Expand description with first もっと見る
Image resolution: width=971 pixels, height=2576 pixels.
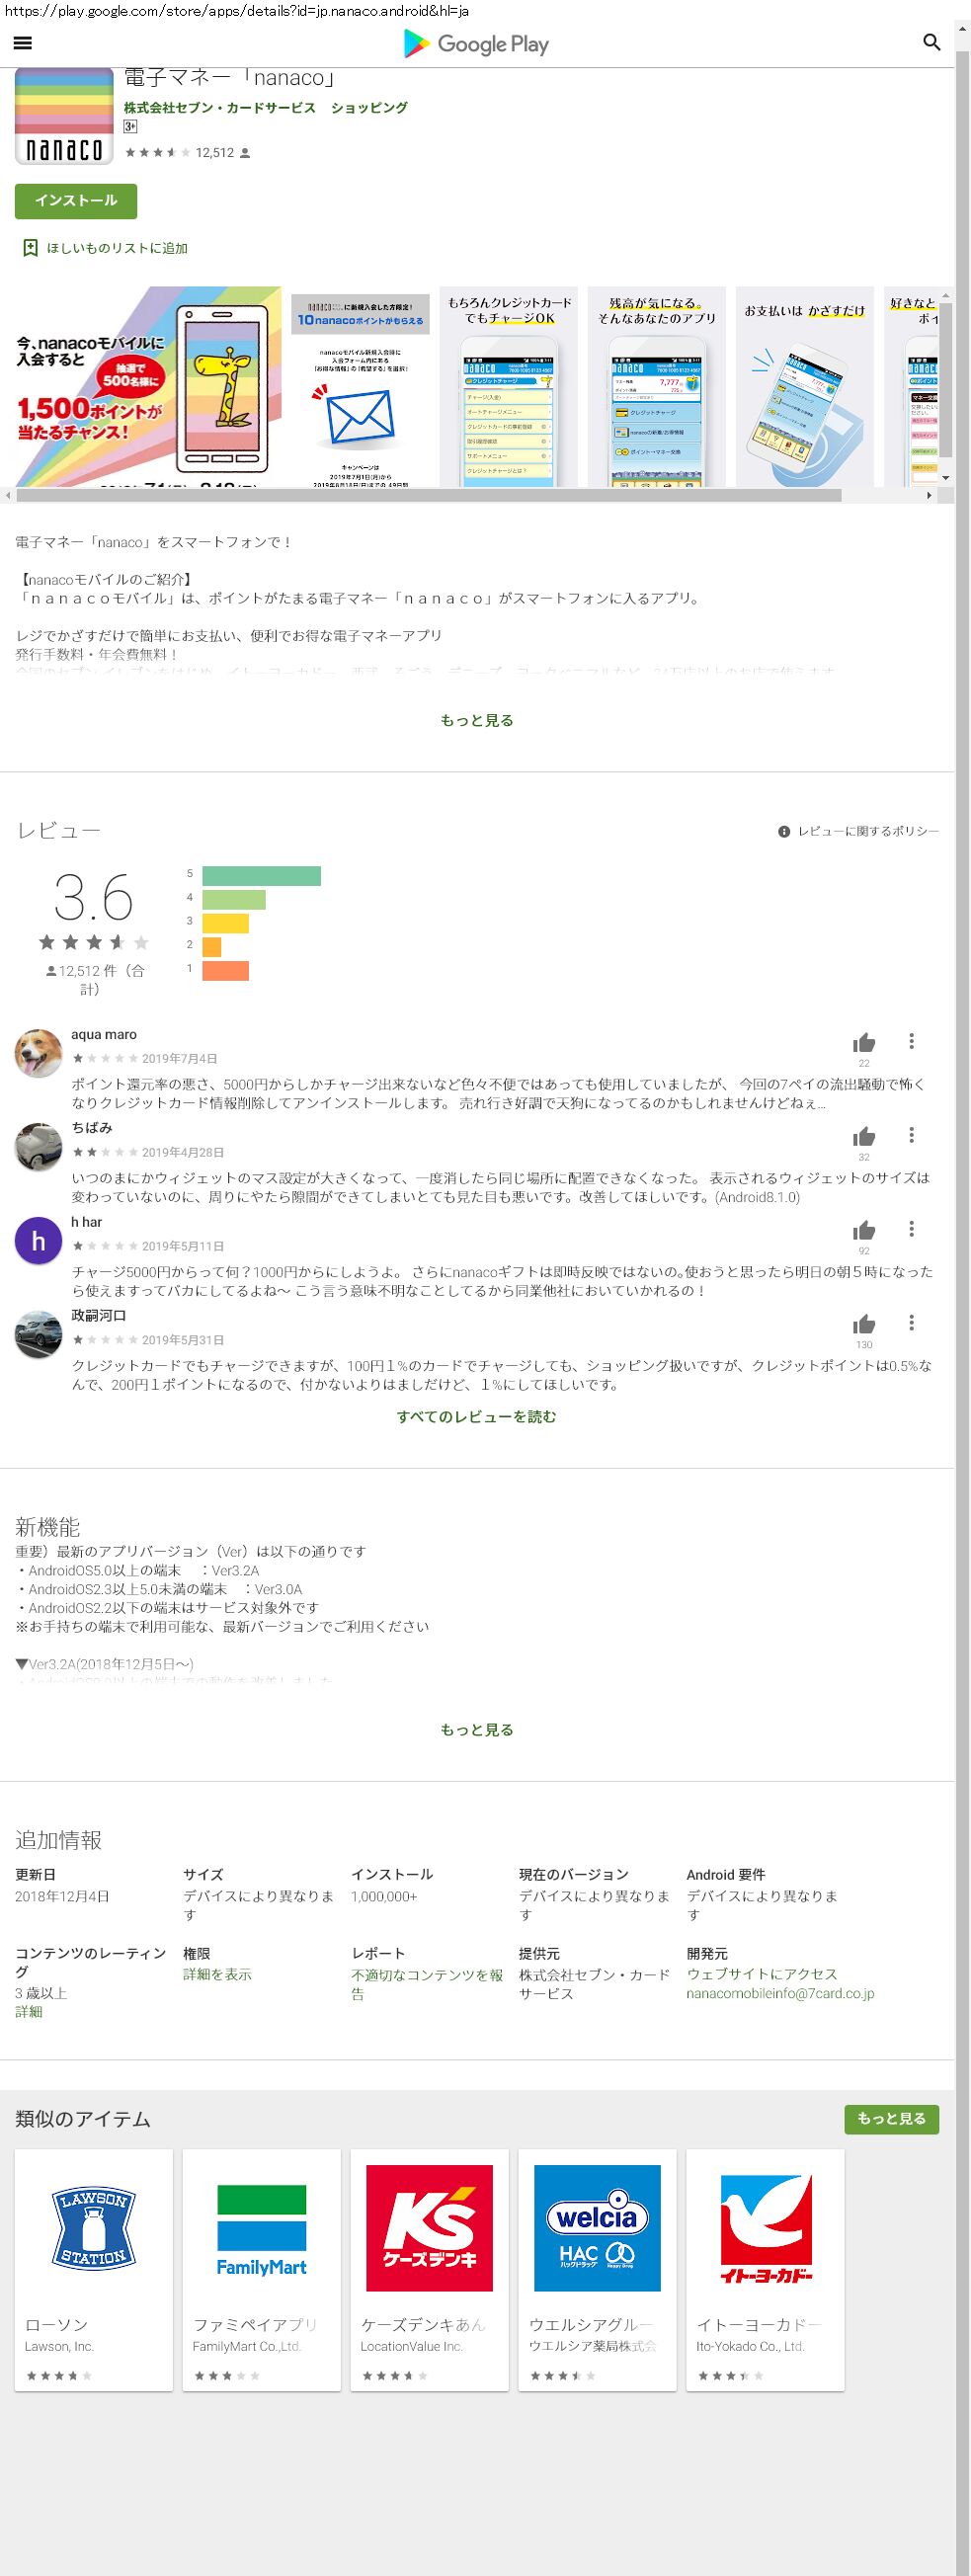click(477, 720)
